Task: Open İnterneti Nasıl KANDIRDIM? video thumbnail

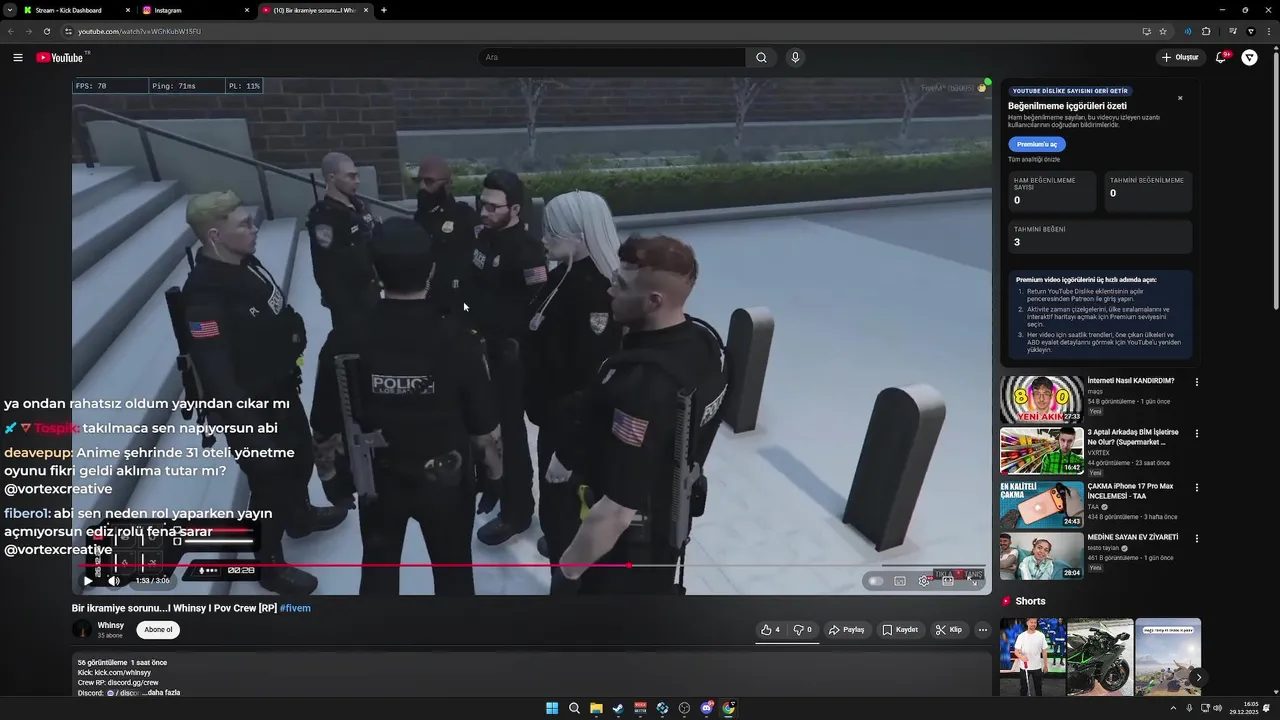Action: pyautogui.click(x=1041, y=399)
